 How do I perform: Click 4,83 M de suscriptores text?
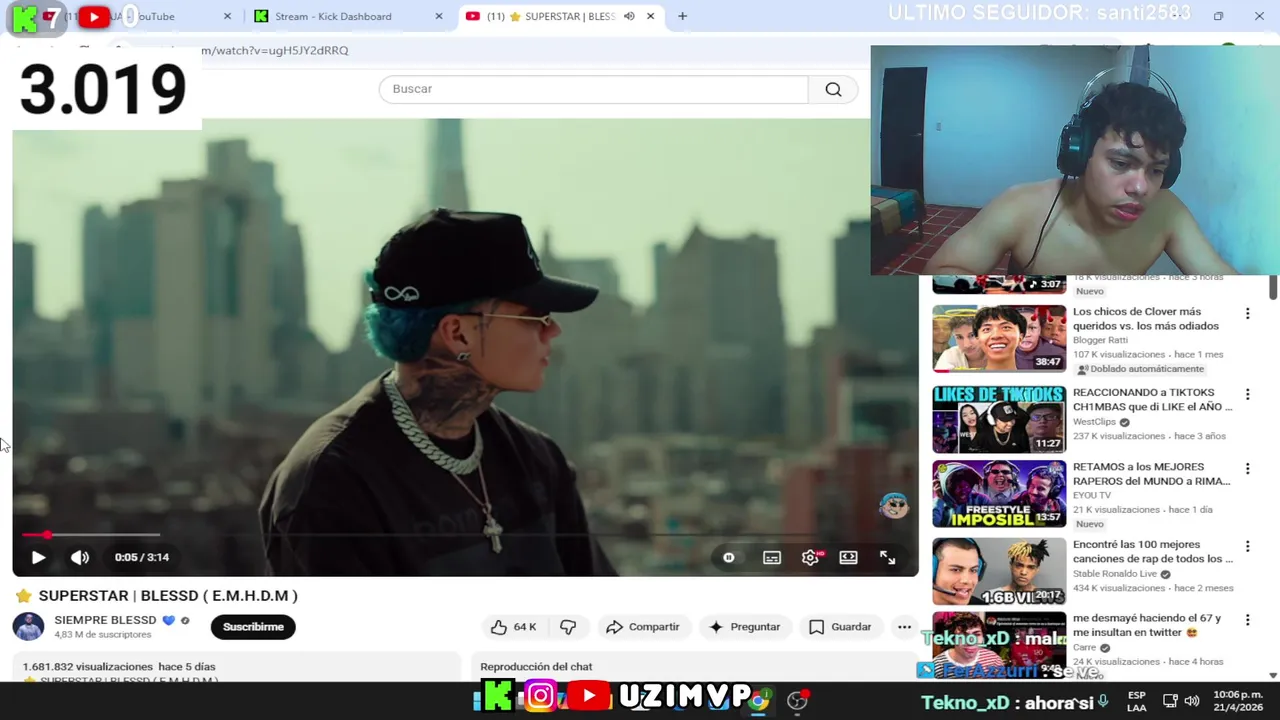pos(103,635)
